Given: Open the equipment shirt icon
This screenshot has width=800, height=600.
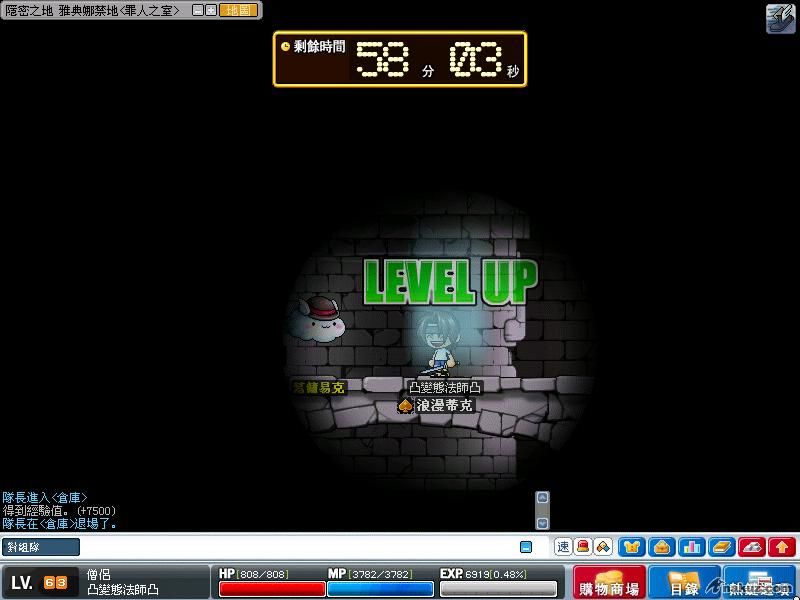Looking at the screenshot, I should click(x=632, y=547).
